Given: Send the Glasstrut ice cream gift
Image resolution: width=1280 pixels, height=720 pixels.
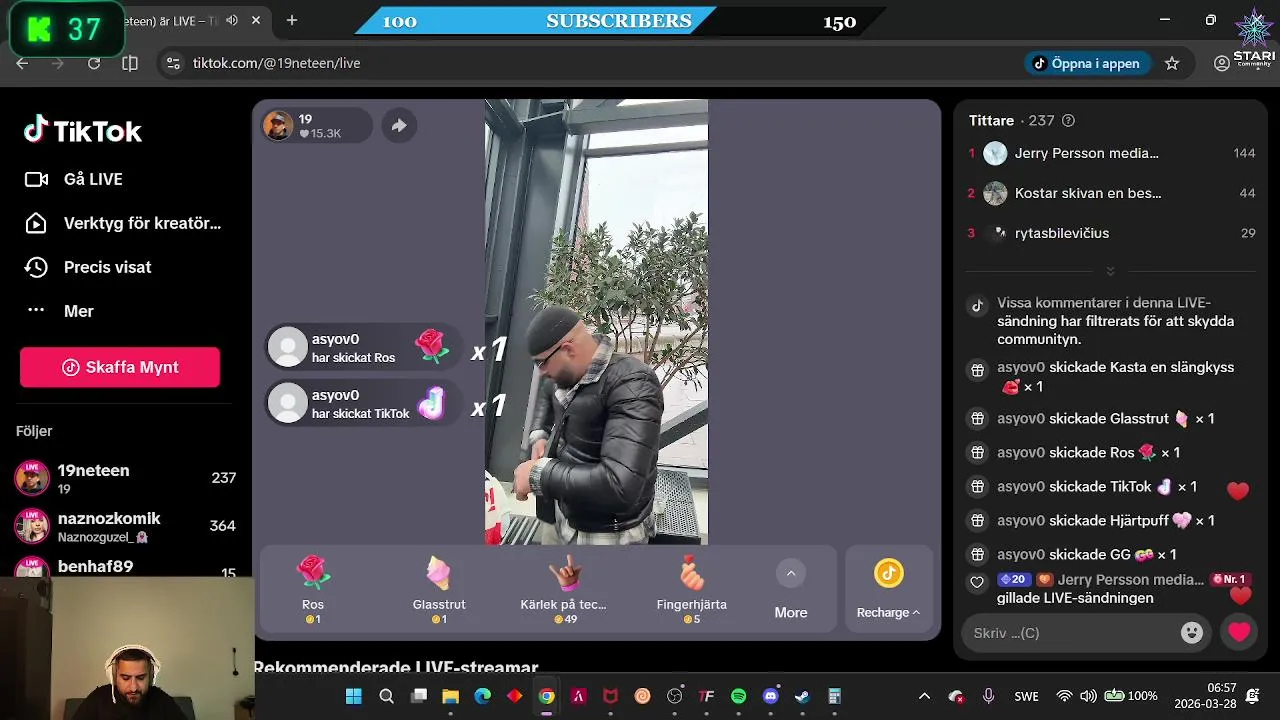Looking at the screenshot, I should [x=439, y=589].
